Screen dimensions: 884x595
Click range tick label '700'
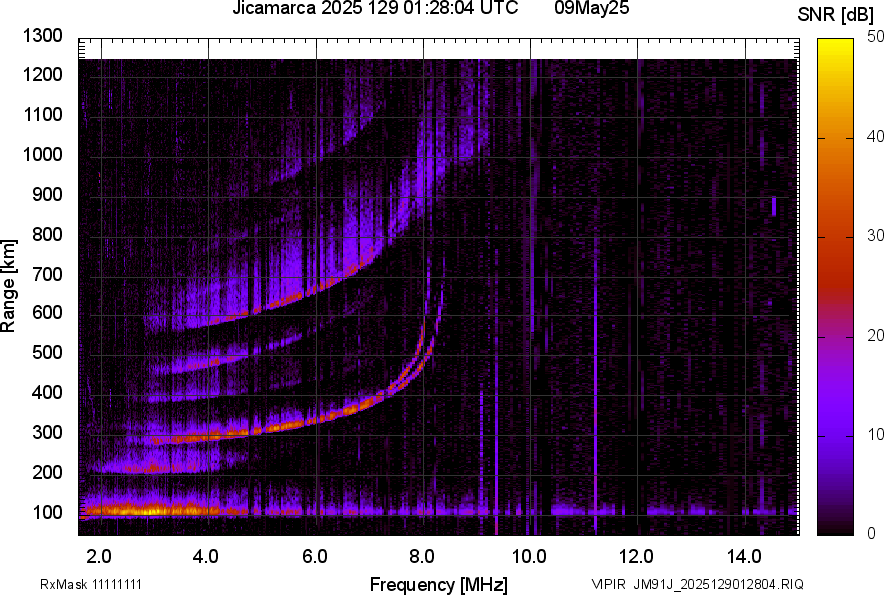47,274
